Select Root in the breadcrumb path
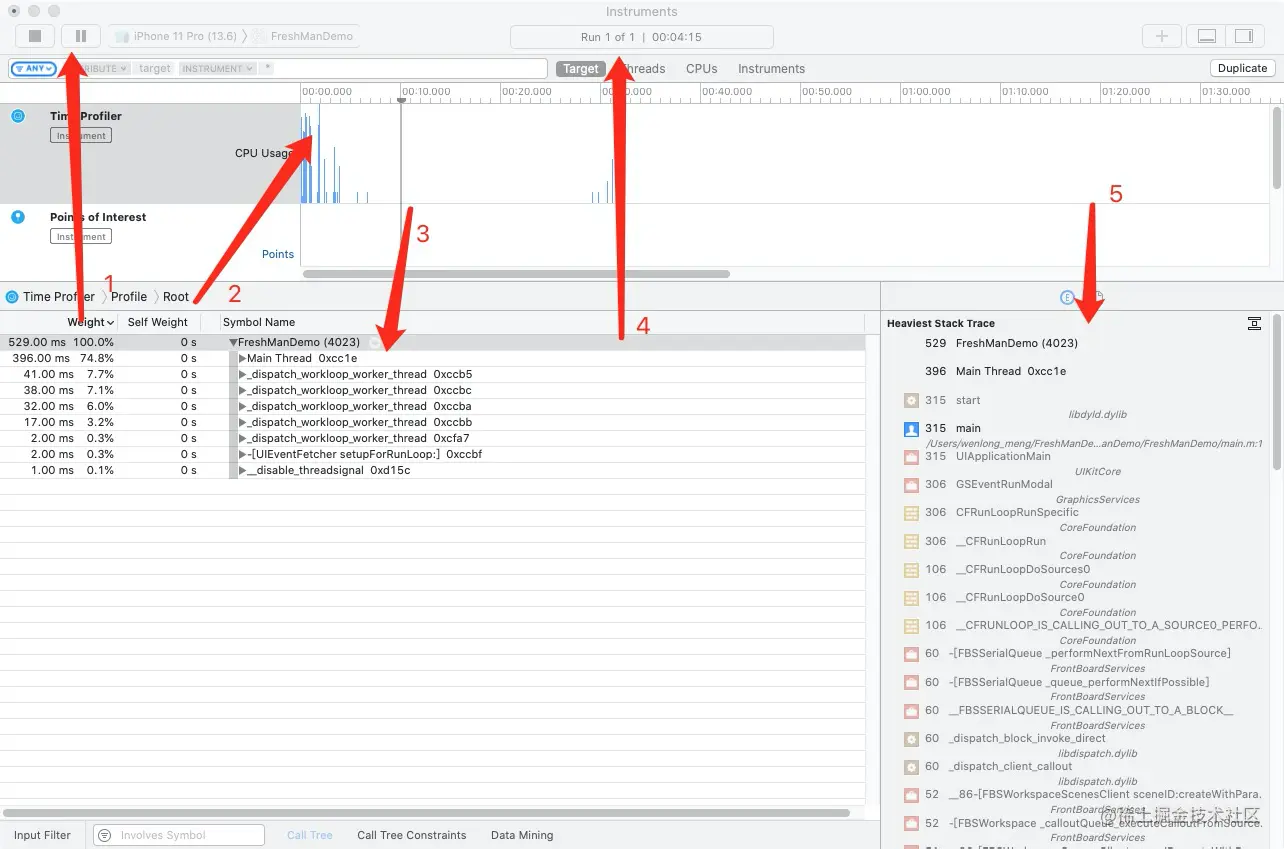Viewport: 1284px width, 849px height. (176, 297)
